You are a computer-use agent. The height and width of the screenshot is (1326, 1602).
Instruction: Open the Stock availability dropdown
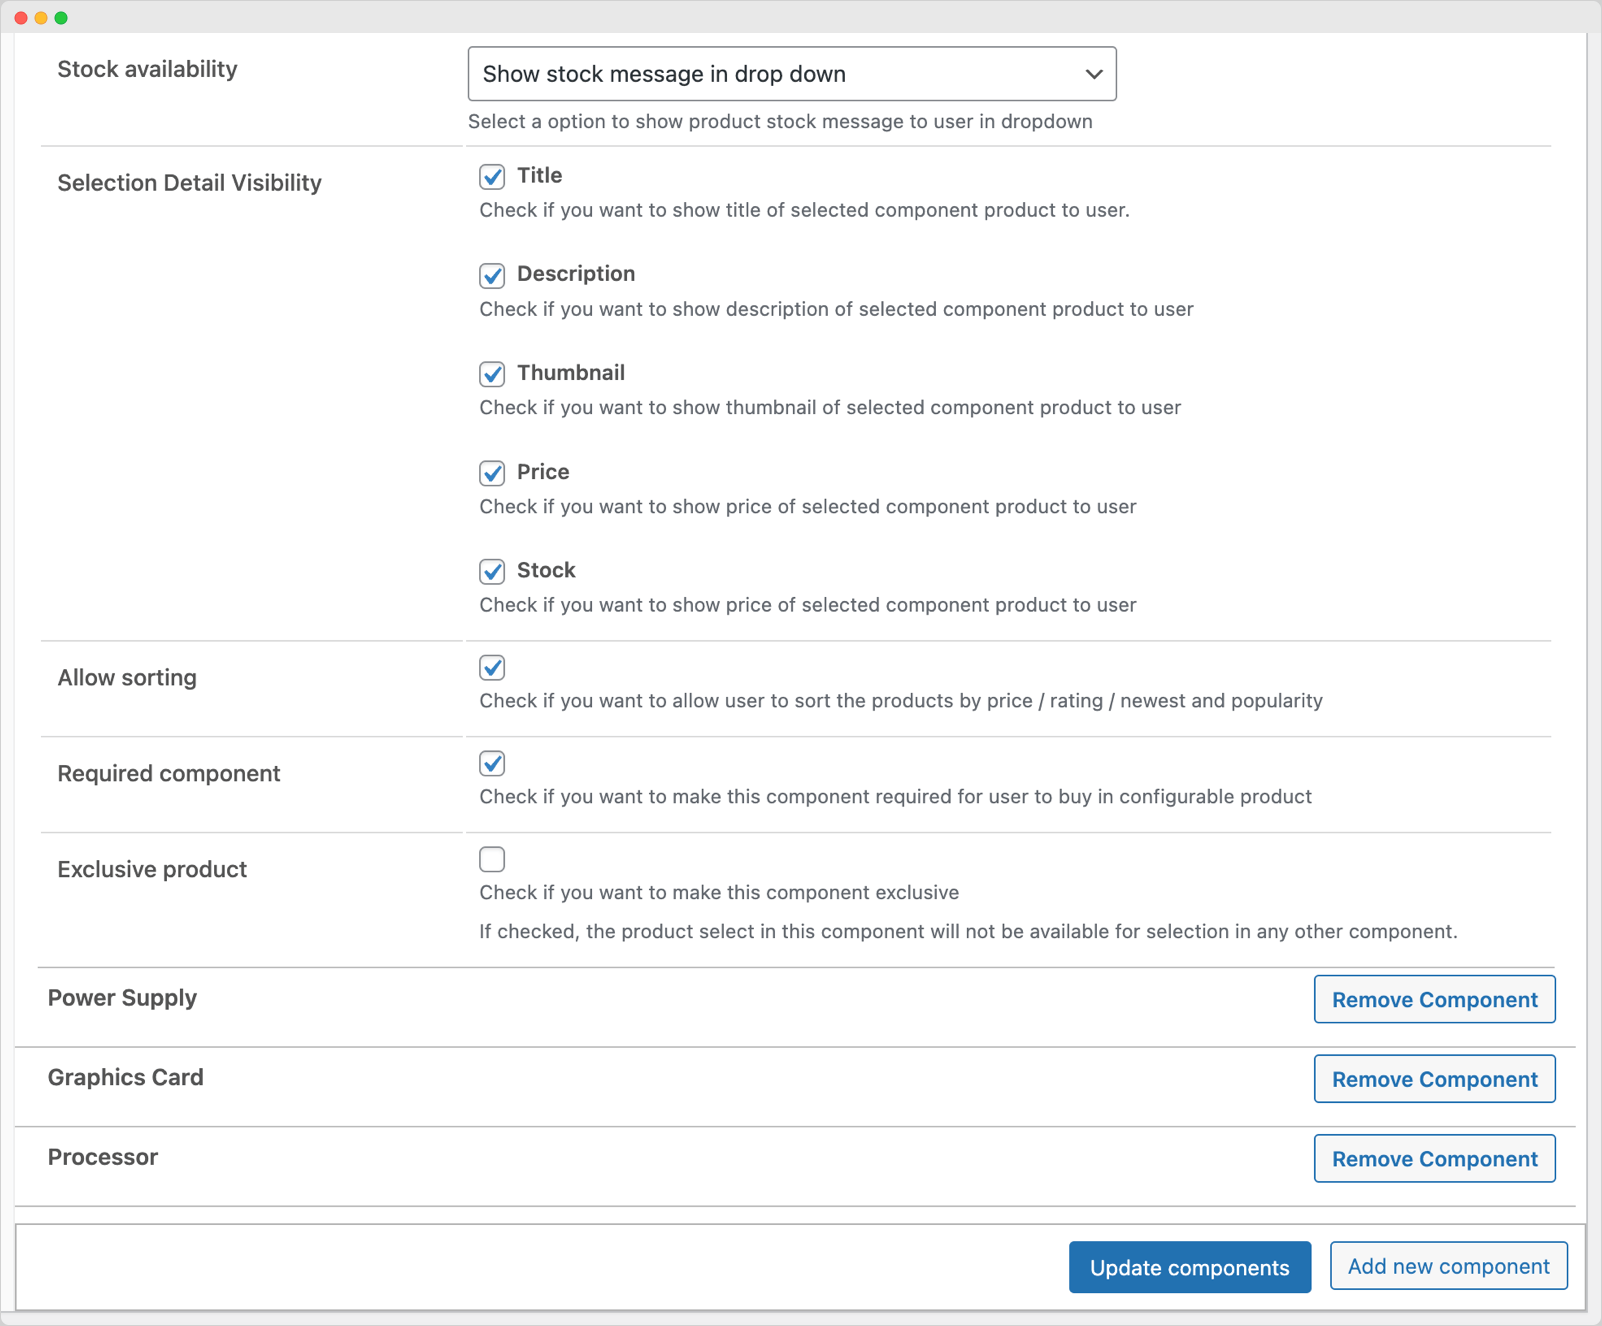(790, 73)
